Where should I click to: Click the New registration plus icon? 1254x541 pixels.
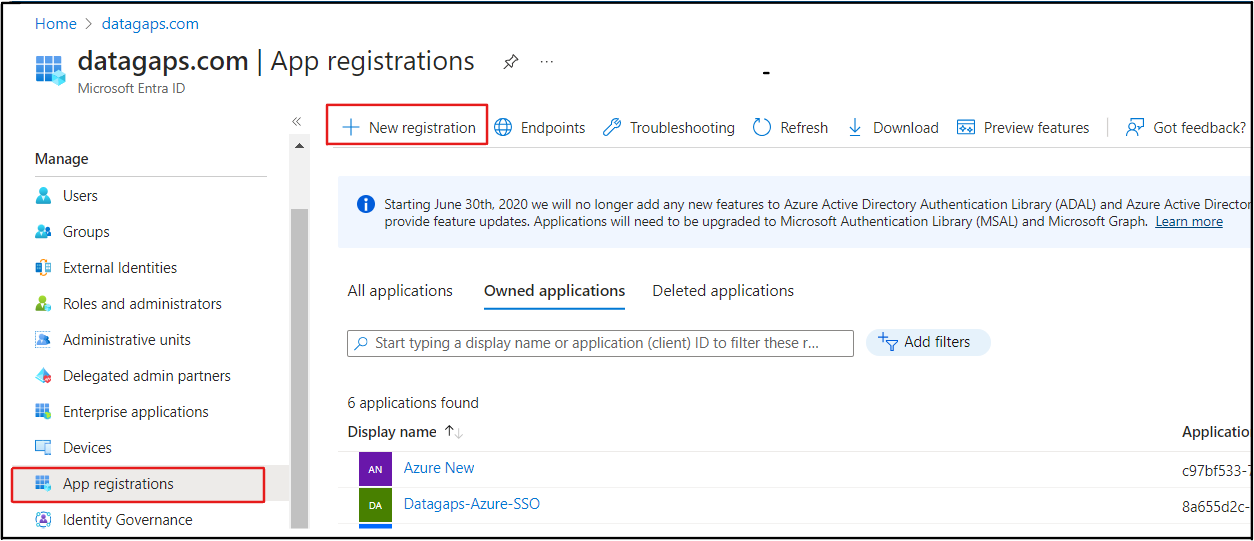tap(351, 128)
